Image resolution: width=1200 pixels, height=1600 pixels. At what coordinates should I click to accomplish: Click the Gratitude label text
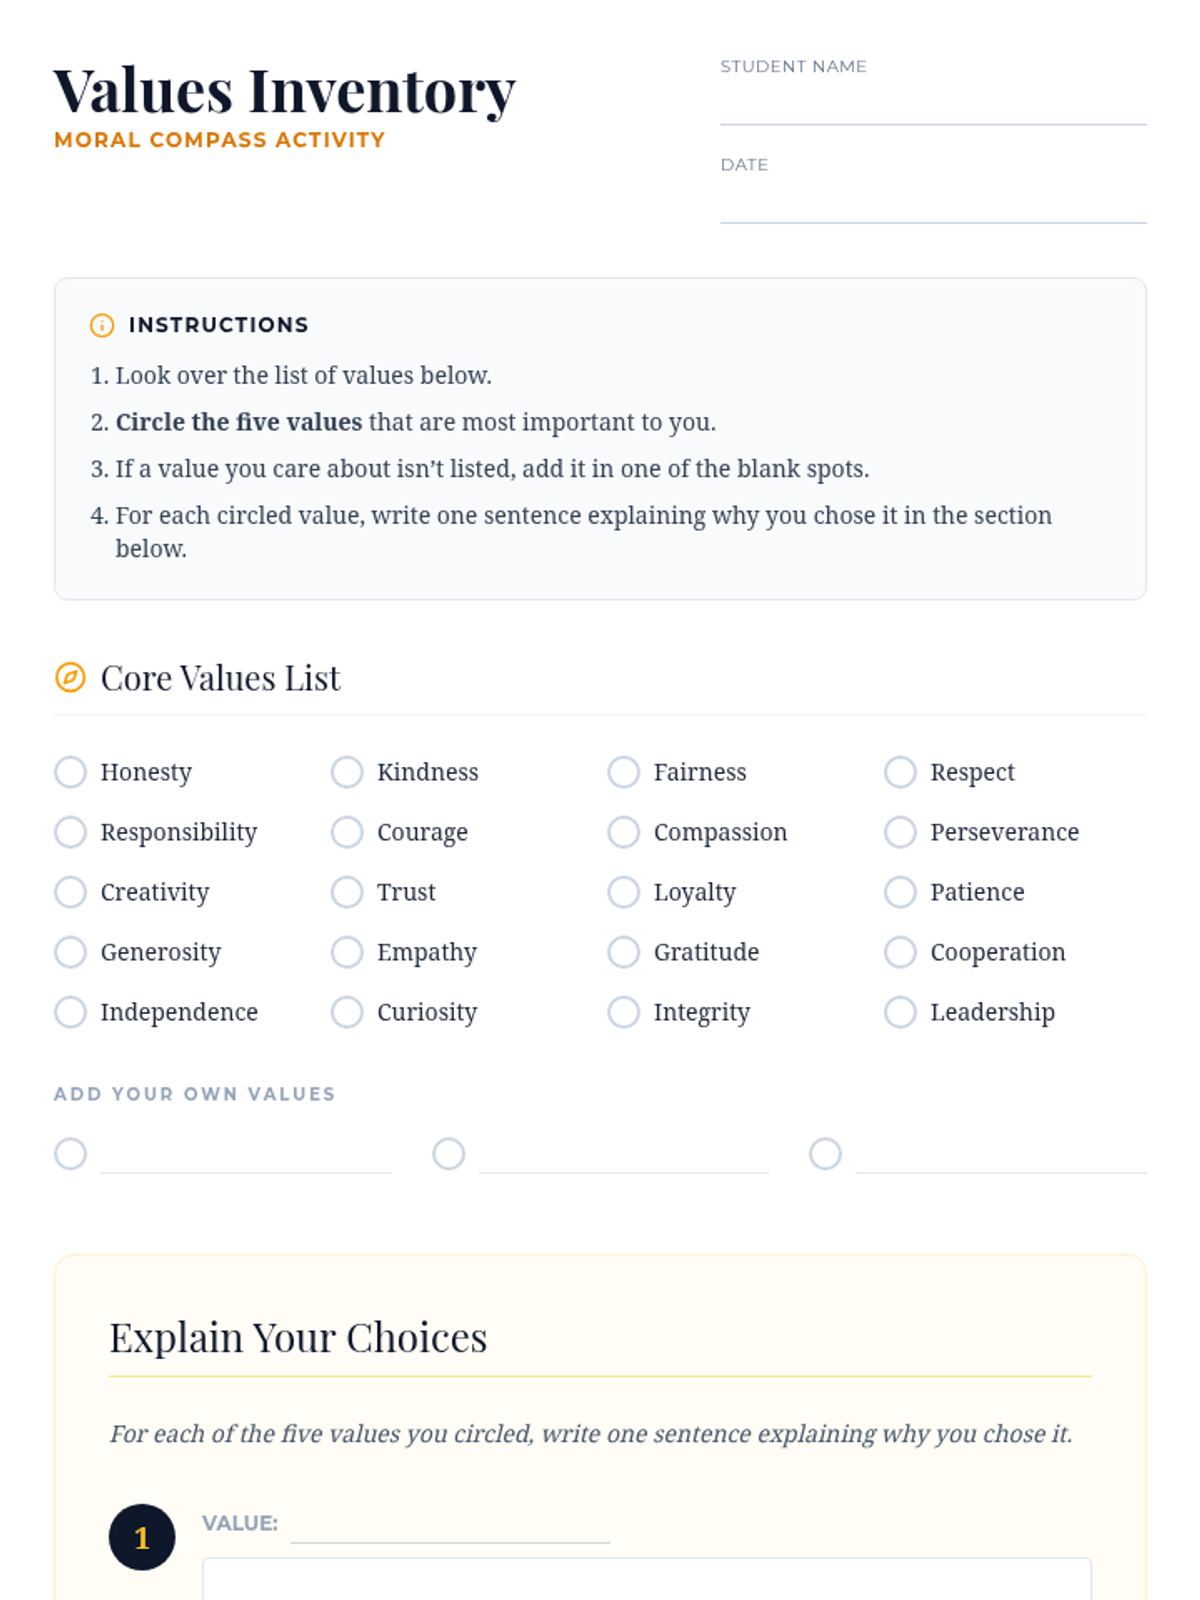pyautogui.click(x=706, y=952)
